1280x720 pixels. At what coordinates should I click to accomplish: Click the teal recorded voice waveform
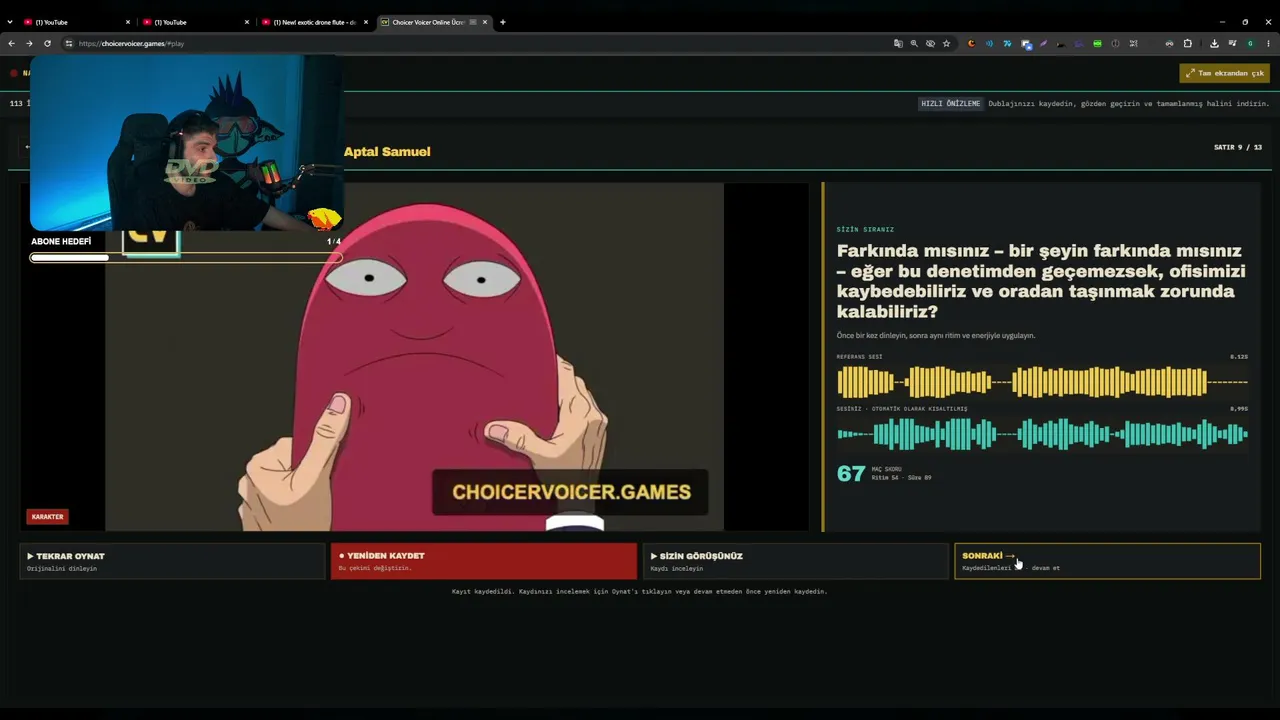[1042, 434]
